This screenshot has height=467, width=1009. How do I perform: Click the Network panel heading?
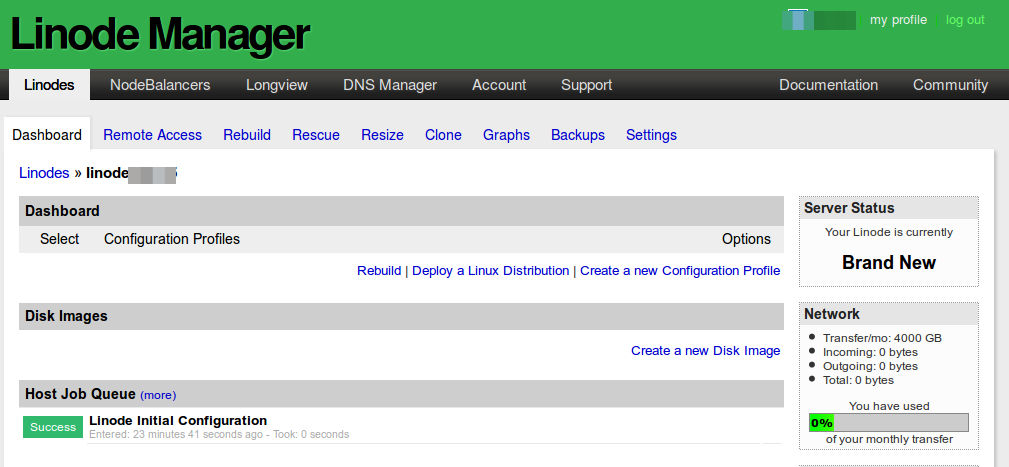coord(831,314)
